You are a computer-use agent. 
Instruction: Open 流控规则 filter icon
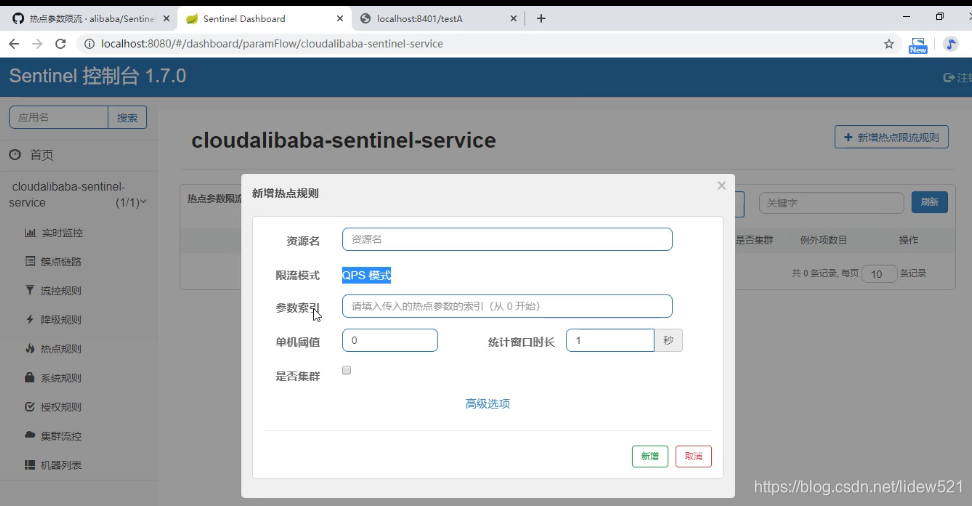pyautogui.click(x=30, y=290)
